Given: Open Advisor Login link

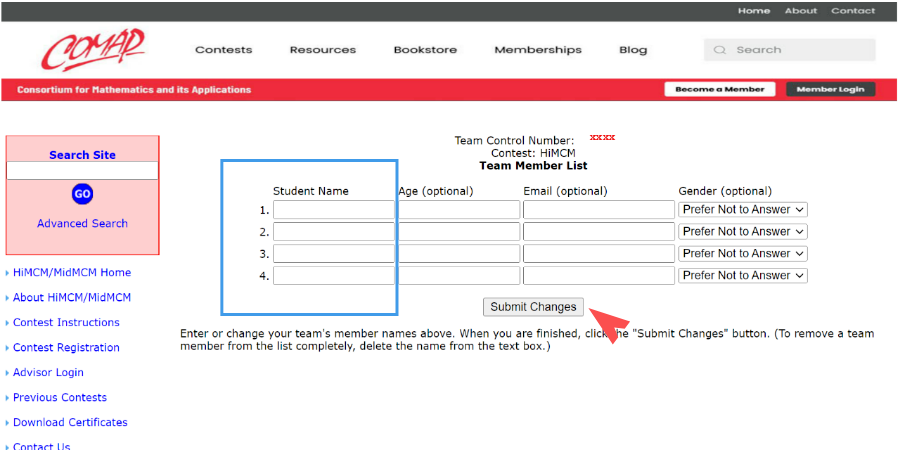Looking at the screenshot, I should pos(48,373).
